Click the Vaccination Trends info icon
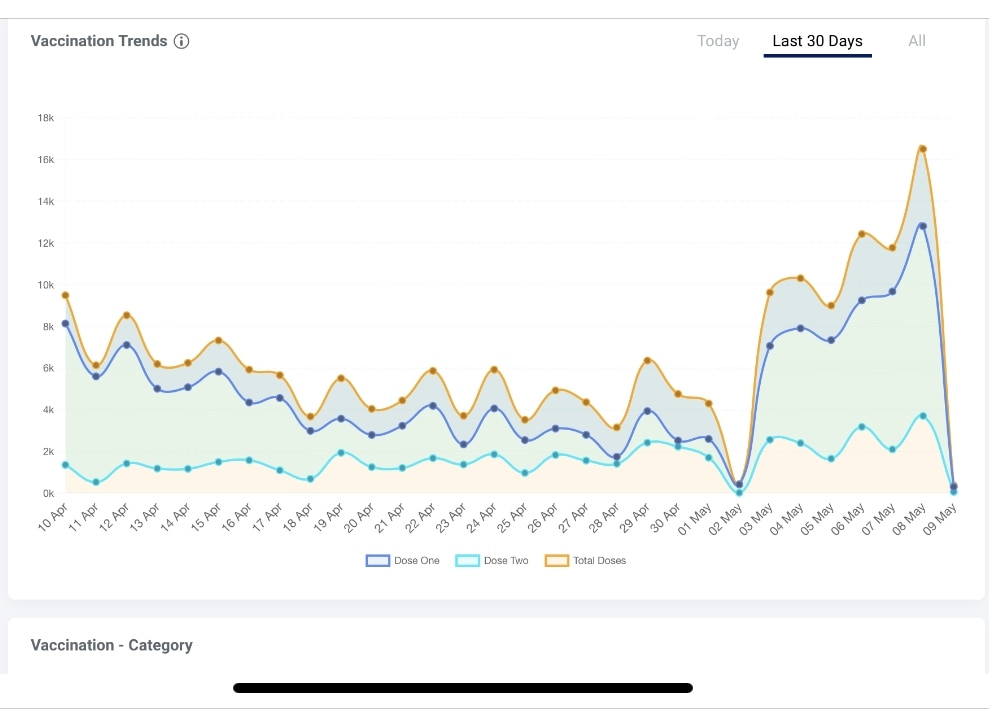Screen dimensions: 989x709 point(181,41)
